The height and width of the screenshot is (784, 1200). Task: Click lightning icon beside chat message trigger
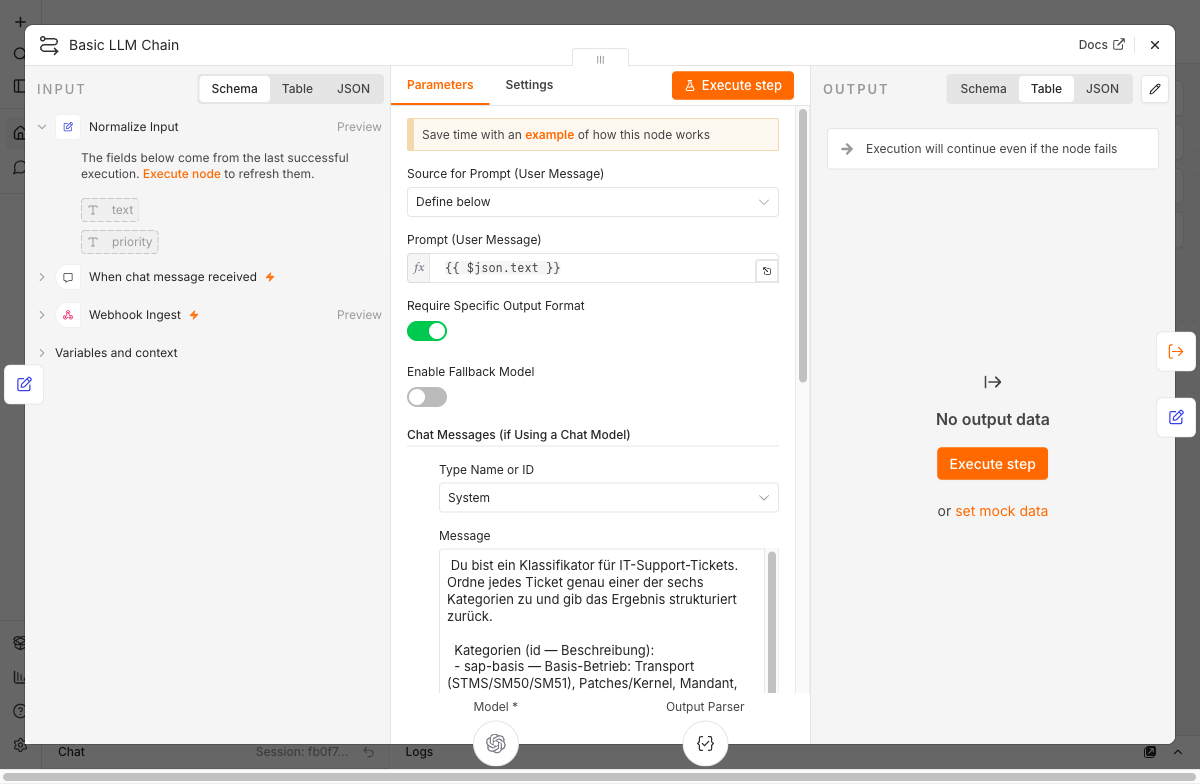[x=270, y=277]
